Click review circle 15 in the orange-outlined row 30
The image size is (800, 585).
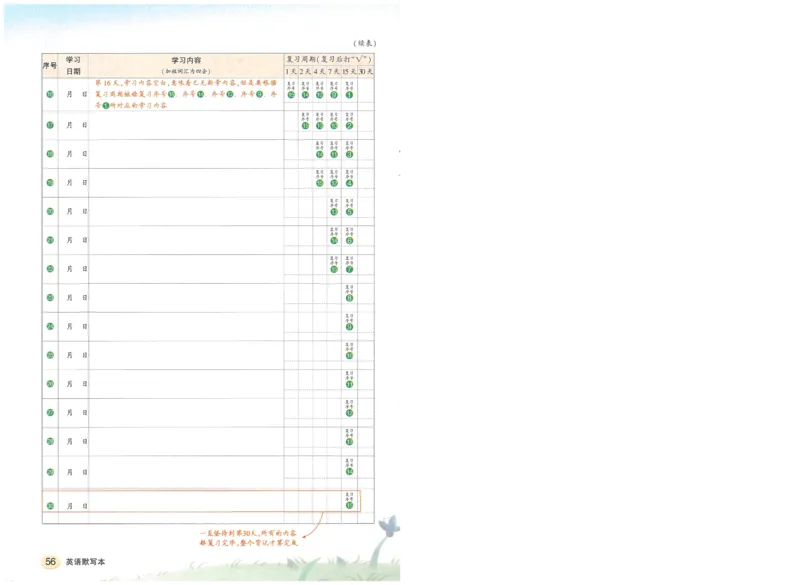click(349, 505)
